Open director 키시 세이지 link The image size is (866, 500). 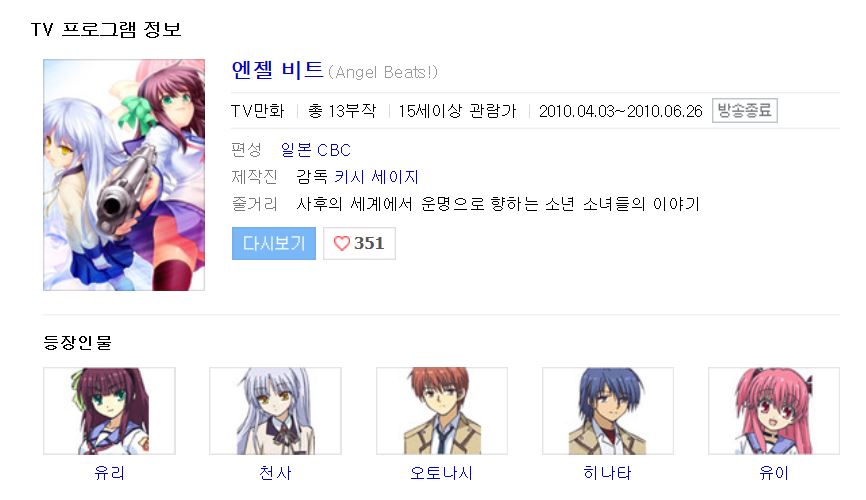coord(376,177)
